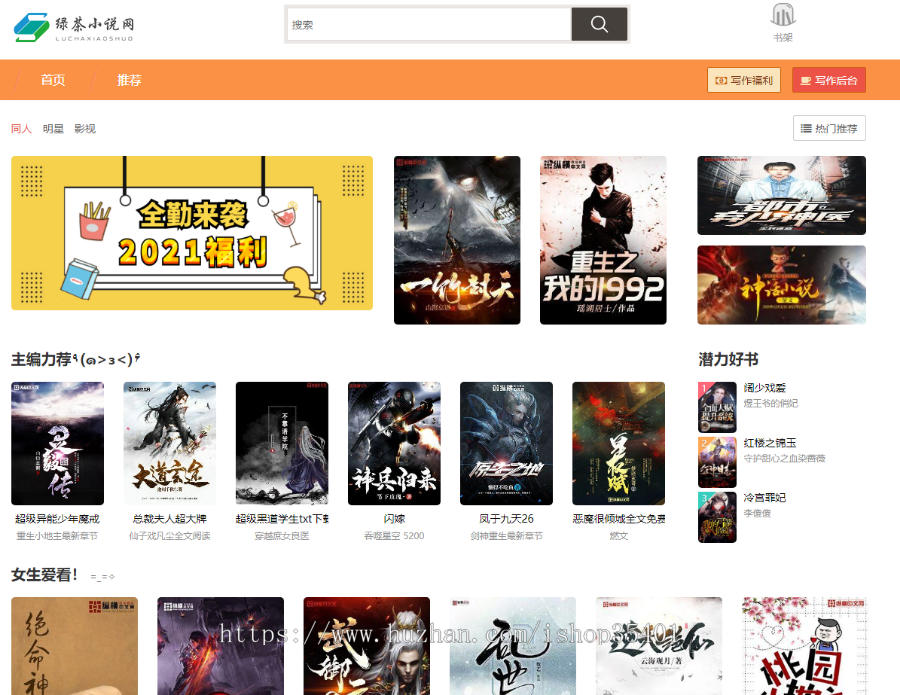Click author text 吞噬星空 5200
This screenshot has height=695, width=900.
click(394, 536)
